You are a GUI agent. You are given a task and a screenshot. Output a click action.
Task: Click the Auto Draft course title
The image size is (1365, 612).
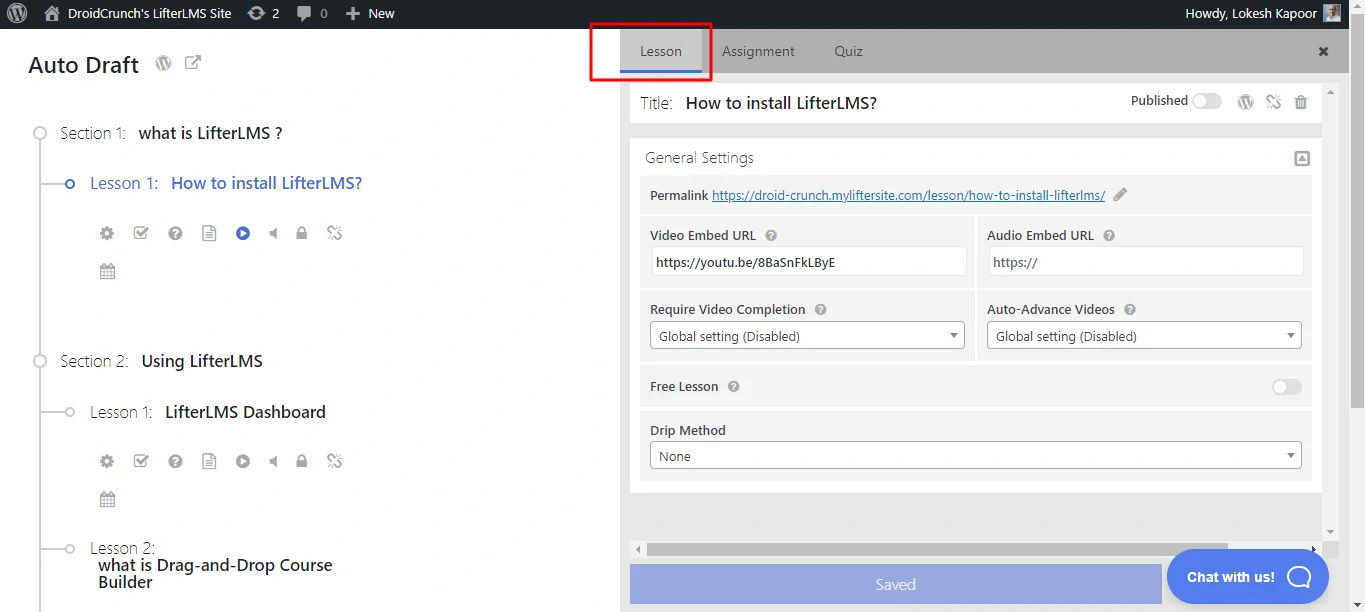[84, 65]
